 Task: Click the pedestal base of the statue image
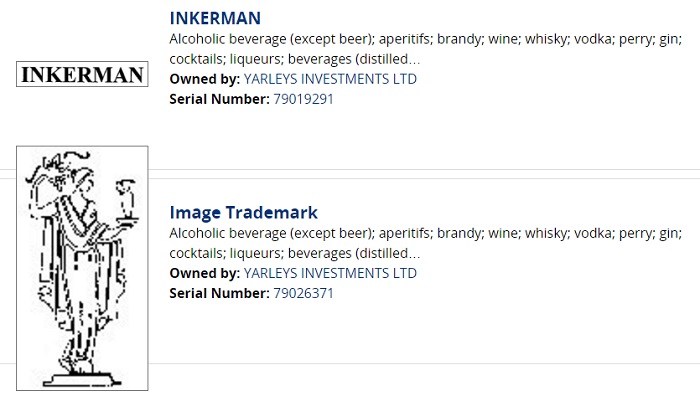[x=82, y=379]
